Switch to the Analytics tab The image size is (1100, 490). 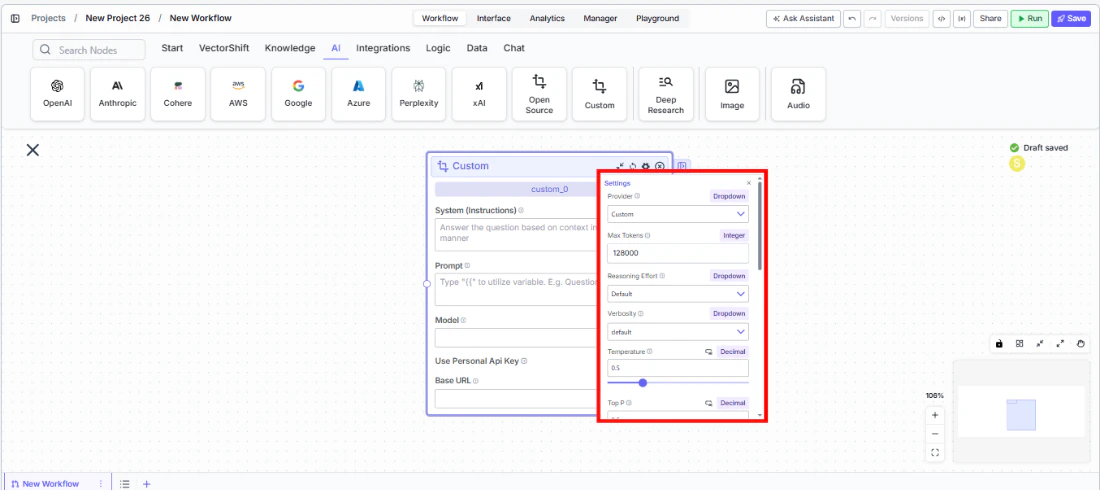coord(547,18)
